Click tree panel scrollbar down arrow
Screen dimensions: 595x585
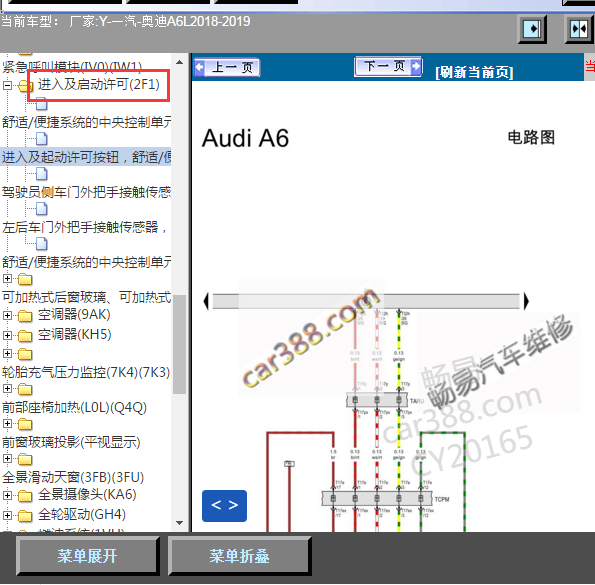coord(179,523)
